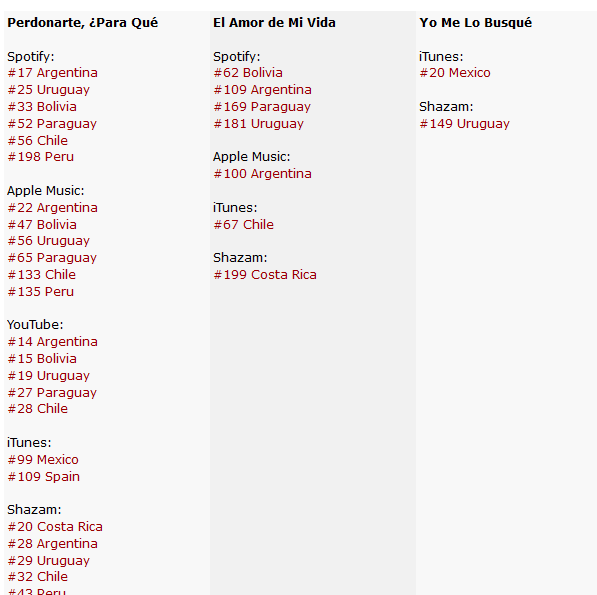Select the #199 Costa Rica Shazam link
The image size is (597, 595).
pyautogui.click(x=265, y=275)
